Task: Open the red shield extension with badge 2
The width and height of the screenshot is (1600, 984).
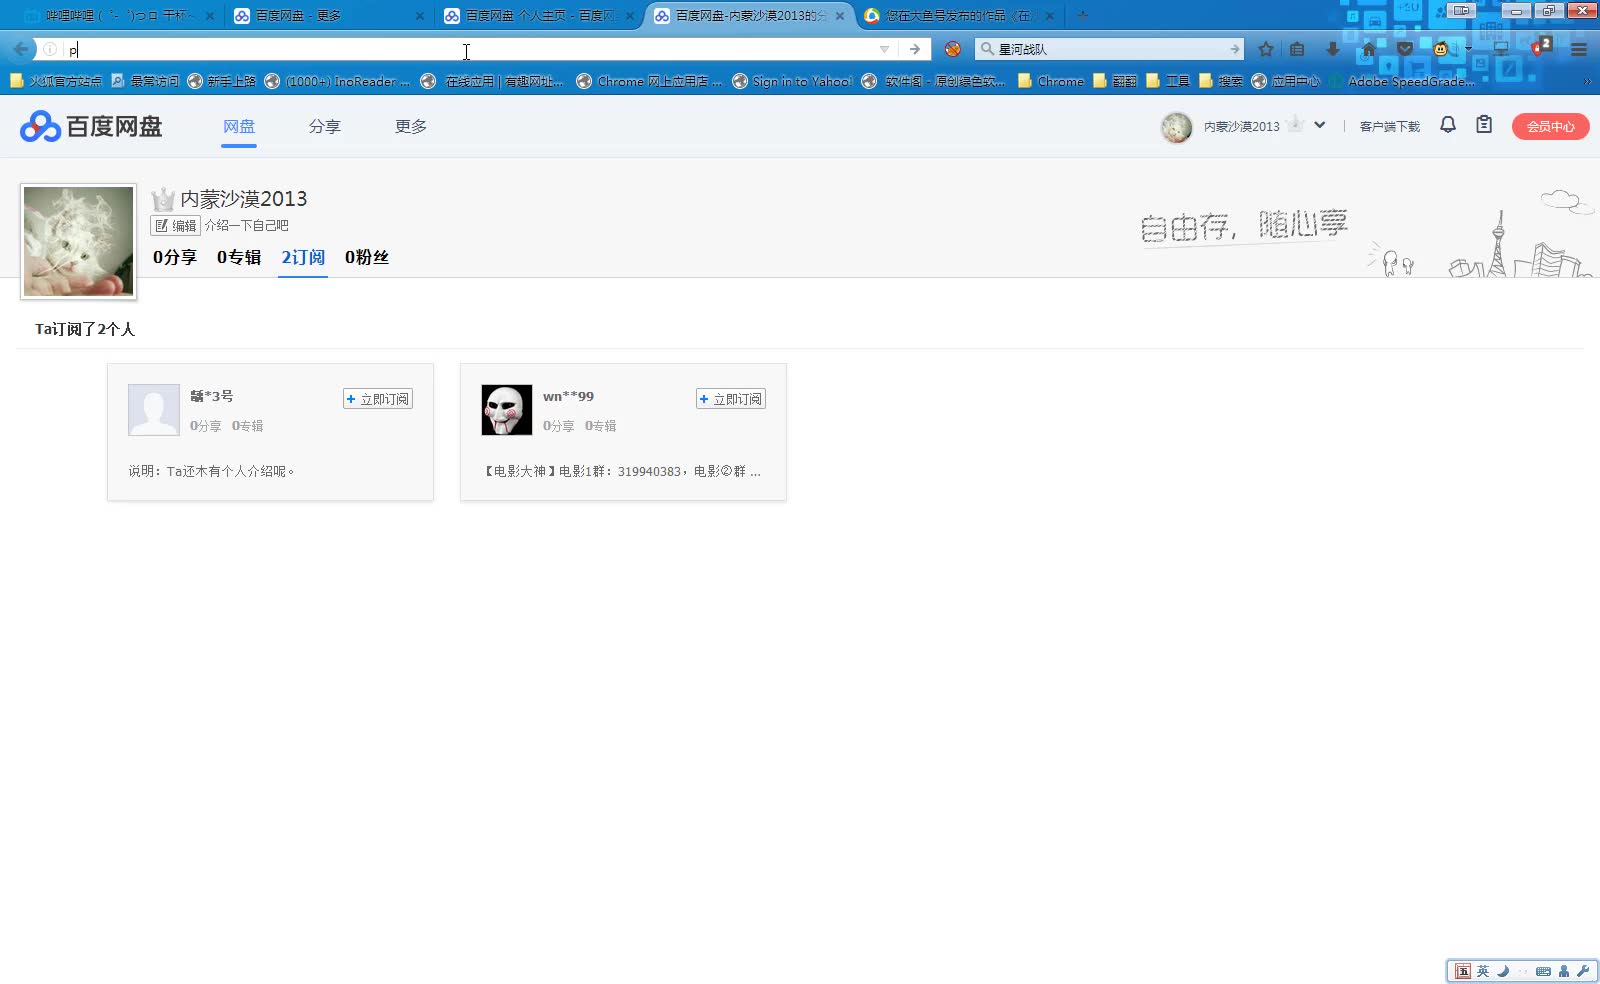Action: pyautogui.click(x=1540, y=47)
